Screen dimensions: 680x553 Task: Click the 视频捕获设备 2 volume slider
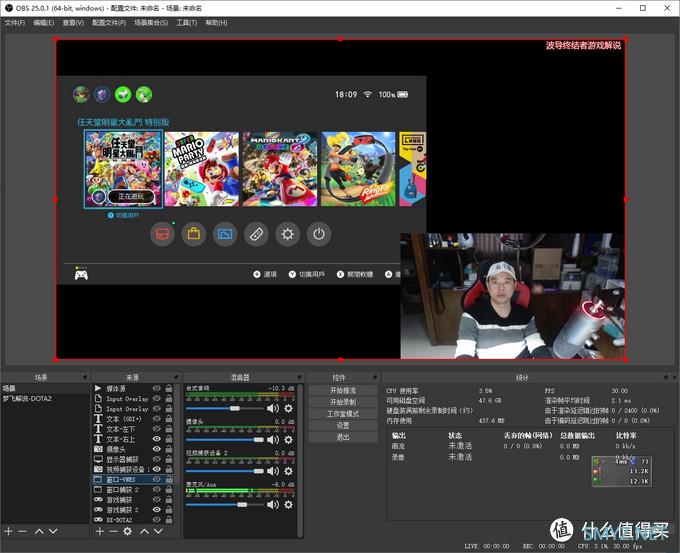(x=225, y=471)
